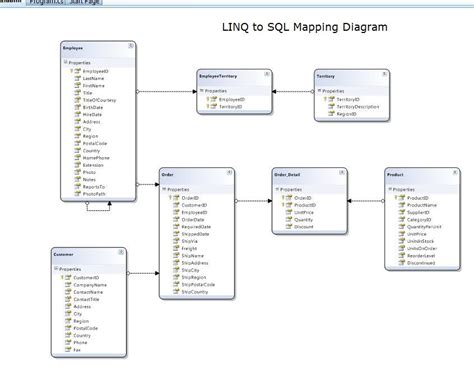
Task: Click the TerritoryID property icon in EmployeeTerritory
Action: coord(214,107)
